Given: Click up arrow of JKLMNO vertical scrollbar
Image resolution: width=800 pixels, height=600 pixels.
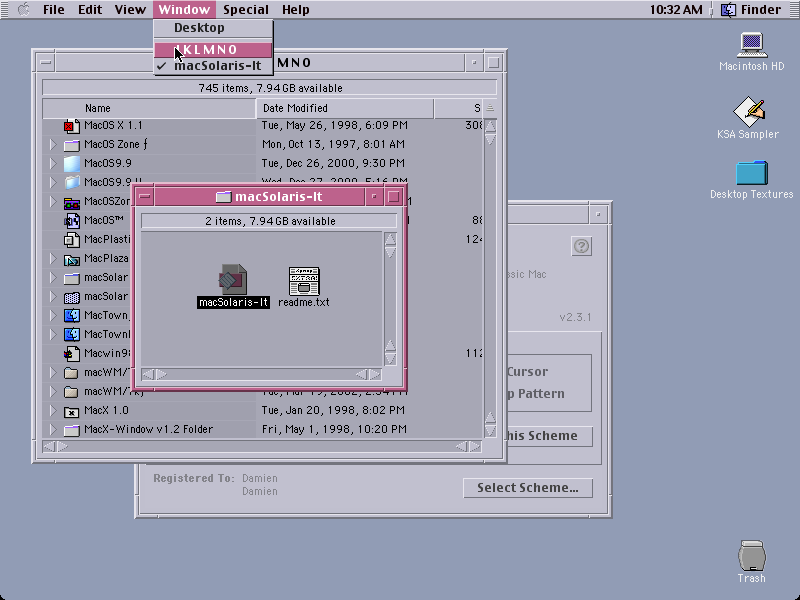Looking at the screenshot, I should 490,126.
